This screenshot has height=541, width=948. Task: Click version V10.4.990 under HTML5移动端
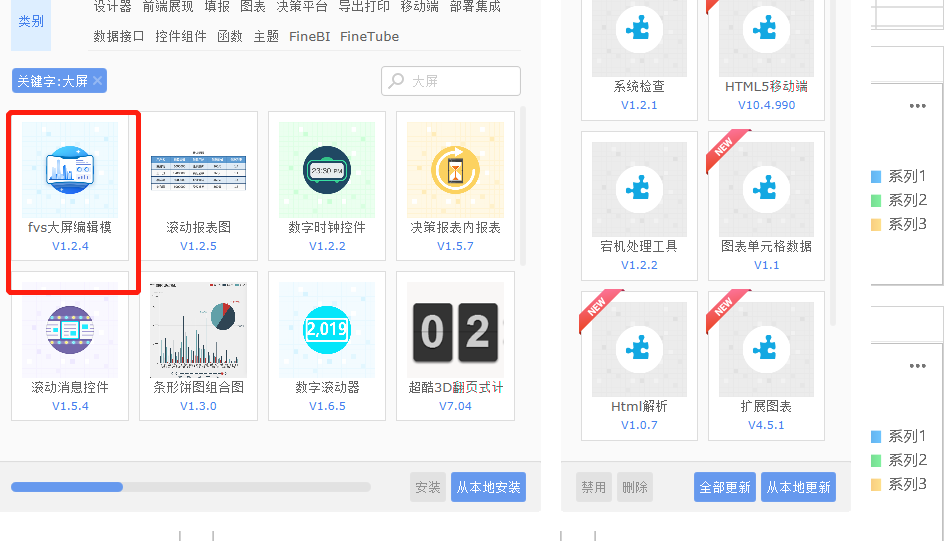coord(767,105)
